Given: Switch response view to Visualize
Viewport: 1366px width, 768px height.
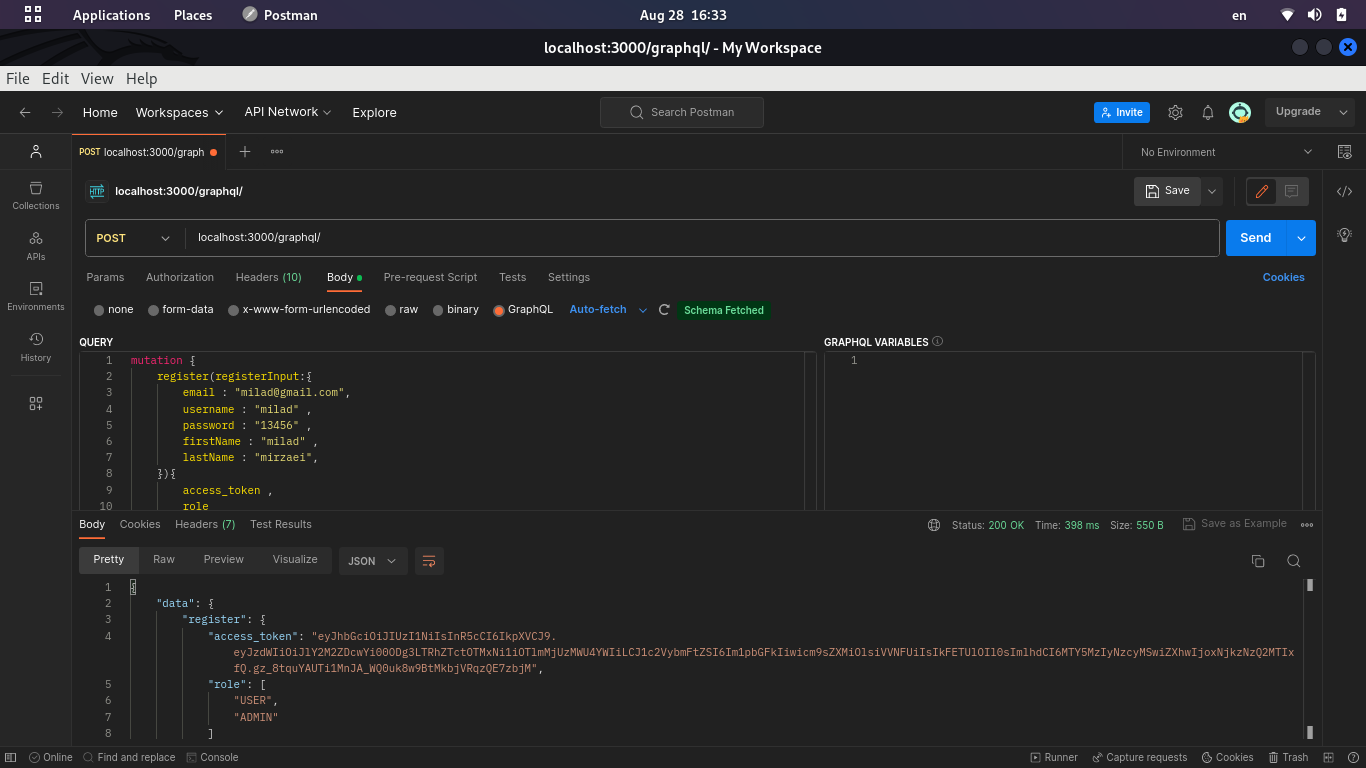Looking at the screenshot, I should (x=295, y=560).
